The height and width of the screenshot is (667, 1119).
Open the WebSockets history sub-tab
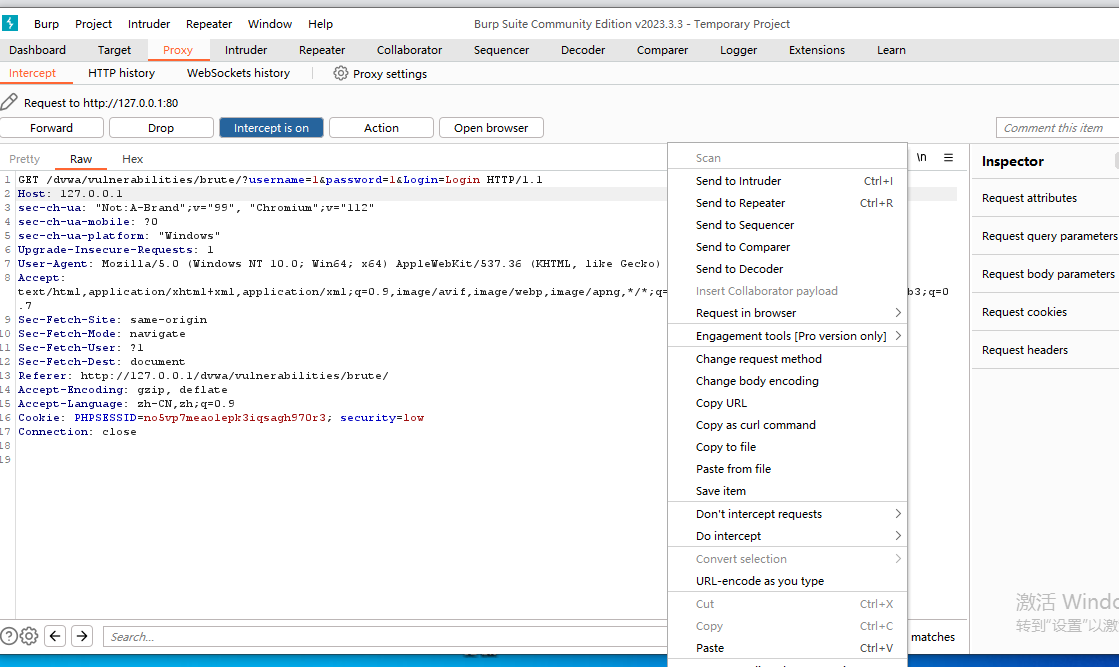(238, 73)
